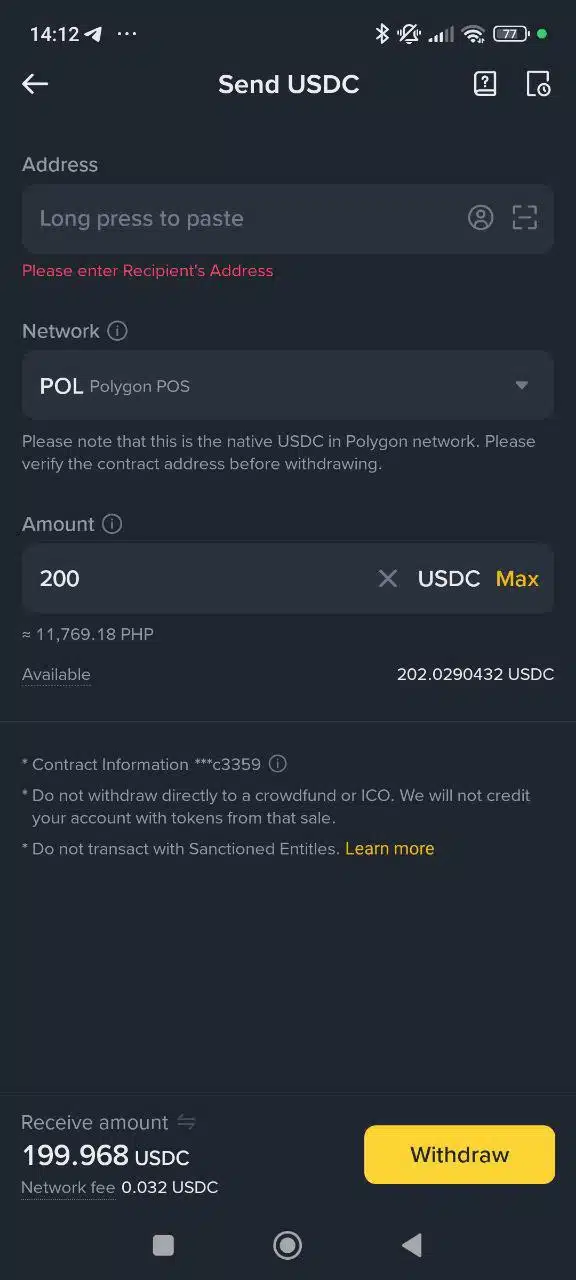Clear the amount with the X icon
Viewport: 576px width, 1280px height.
[x=388, y=578]
